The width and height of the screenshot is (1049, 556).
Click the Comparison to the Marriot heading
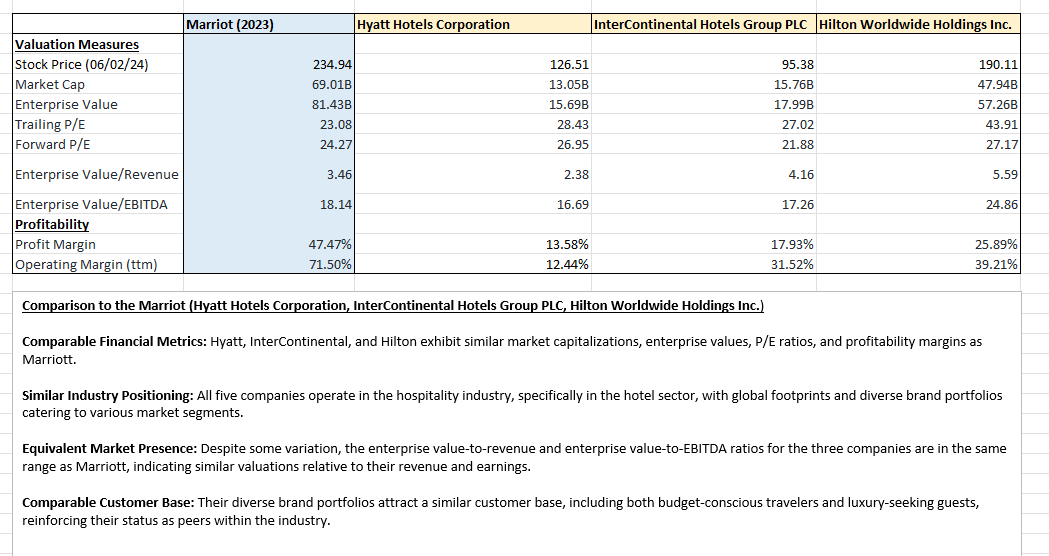[393, 306]
